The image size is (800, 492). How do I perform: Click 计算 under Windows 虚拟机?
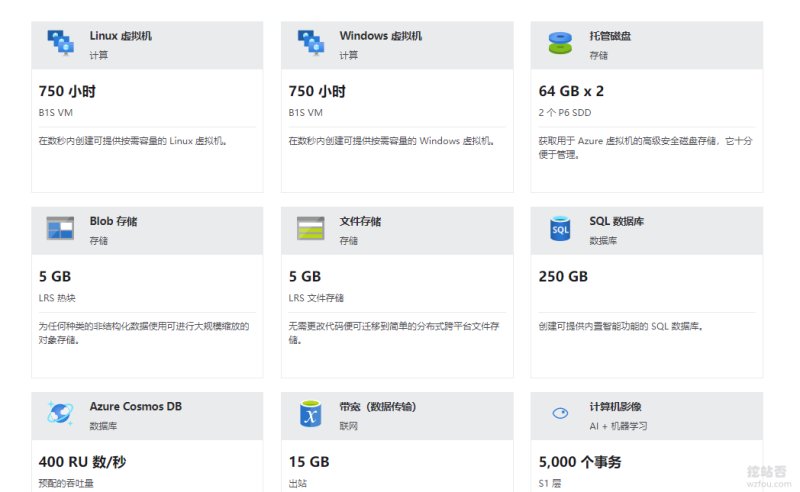348,55
